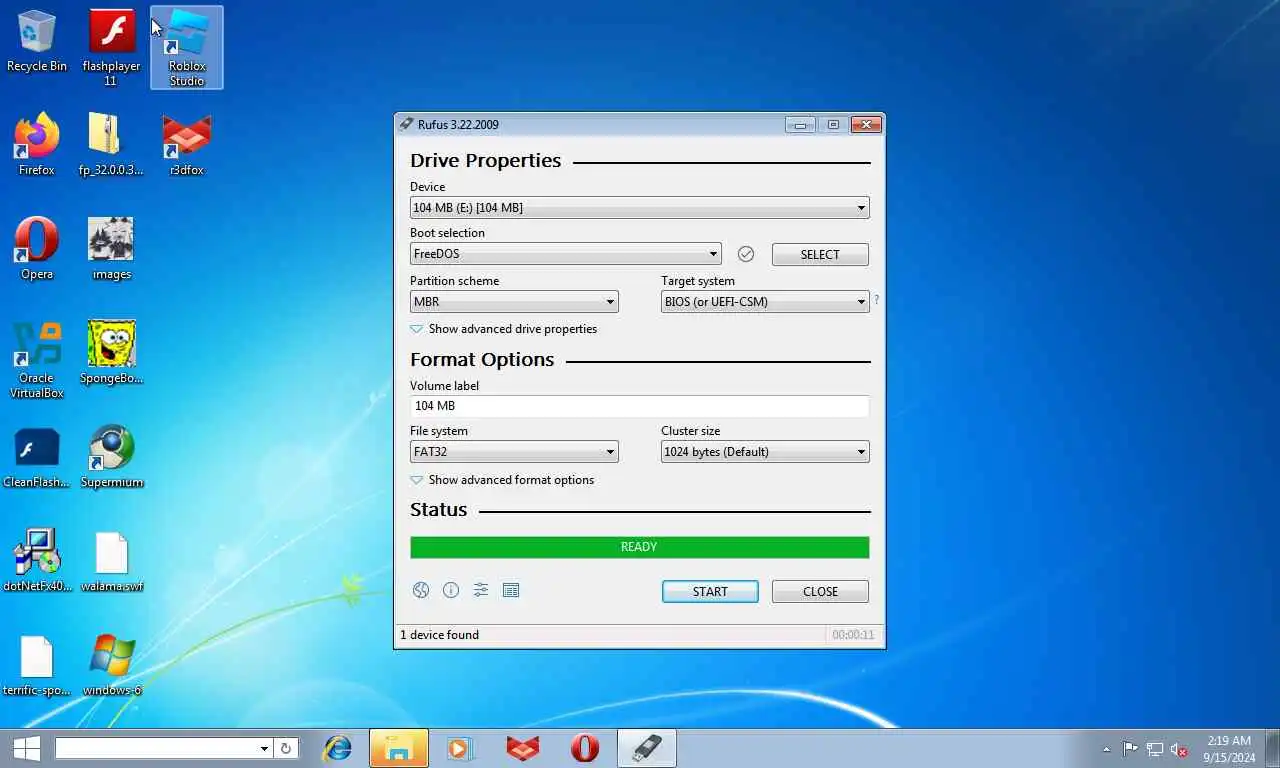Select the images desktop icon
Viewport: 1280px width, 768px height.
111,249
